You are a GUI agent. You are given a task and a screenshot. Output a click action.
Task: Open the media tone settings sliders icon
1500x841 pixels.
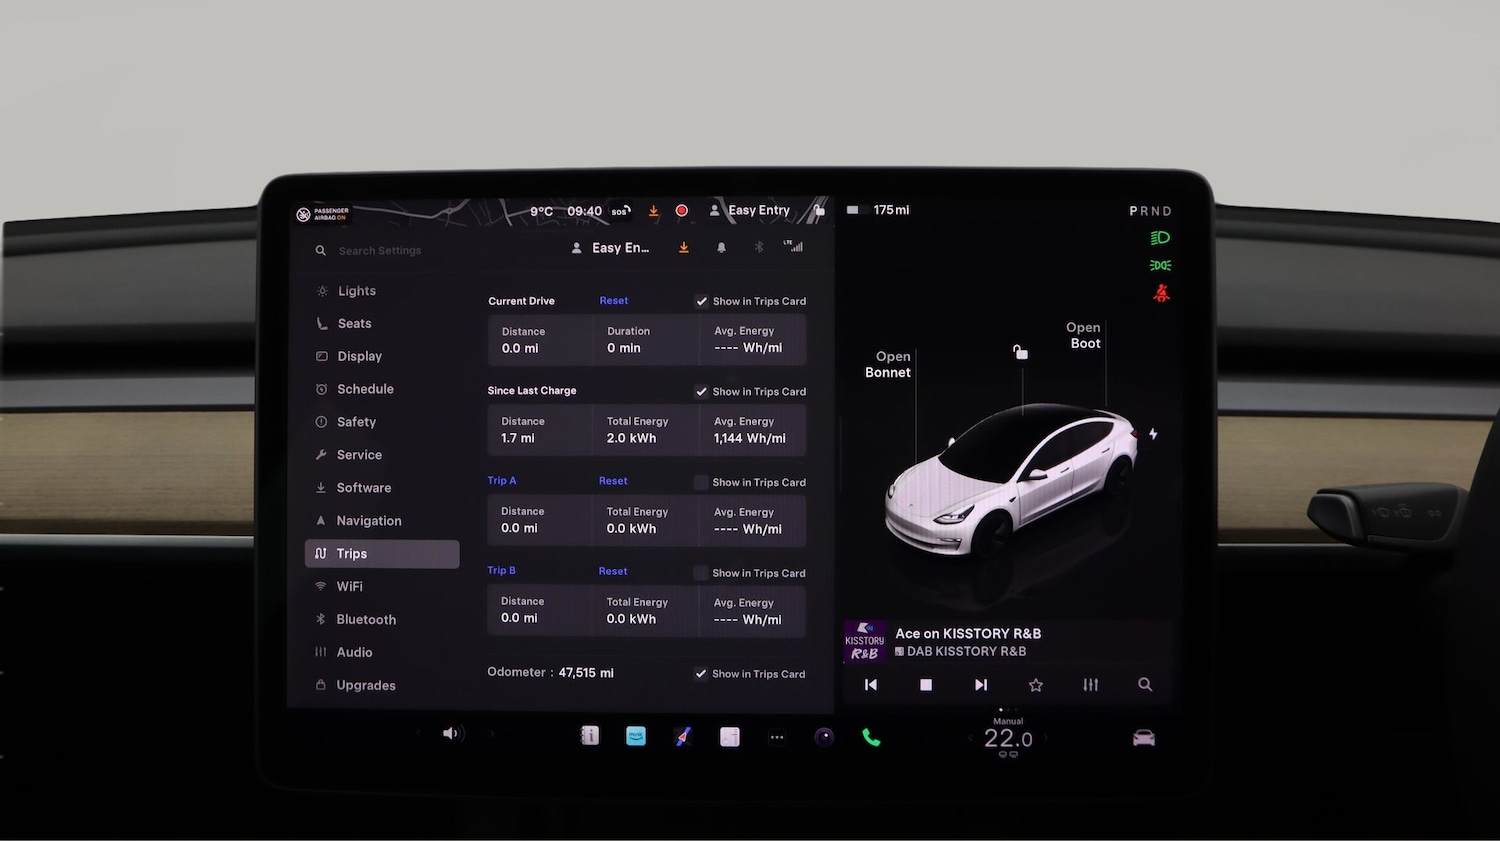(1090, 685)
